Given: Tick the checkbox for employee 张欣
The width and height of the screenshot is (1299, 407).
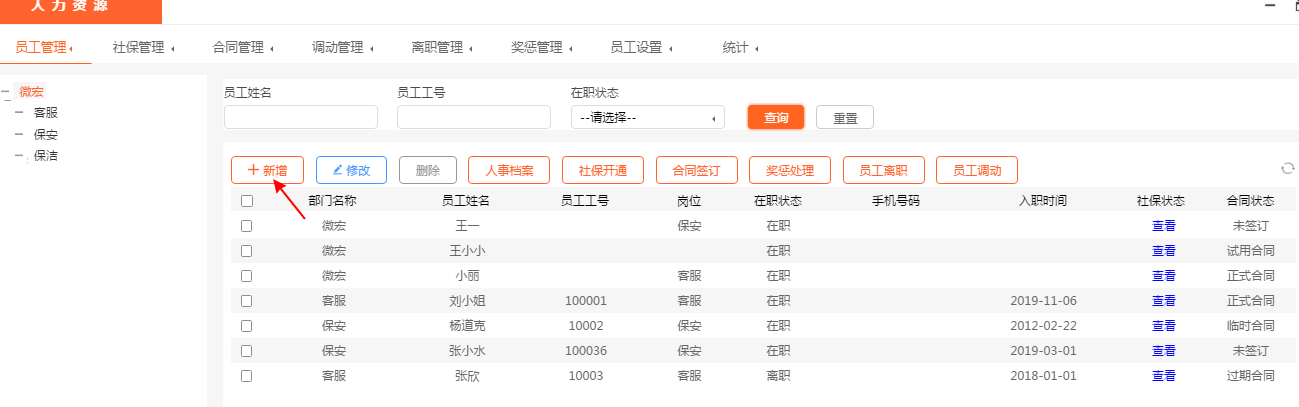Looking at the screenshot, I should click(247, 376).
